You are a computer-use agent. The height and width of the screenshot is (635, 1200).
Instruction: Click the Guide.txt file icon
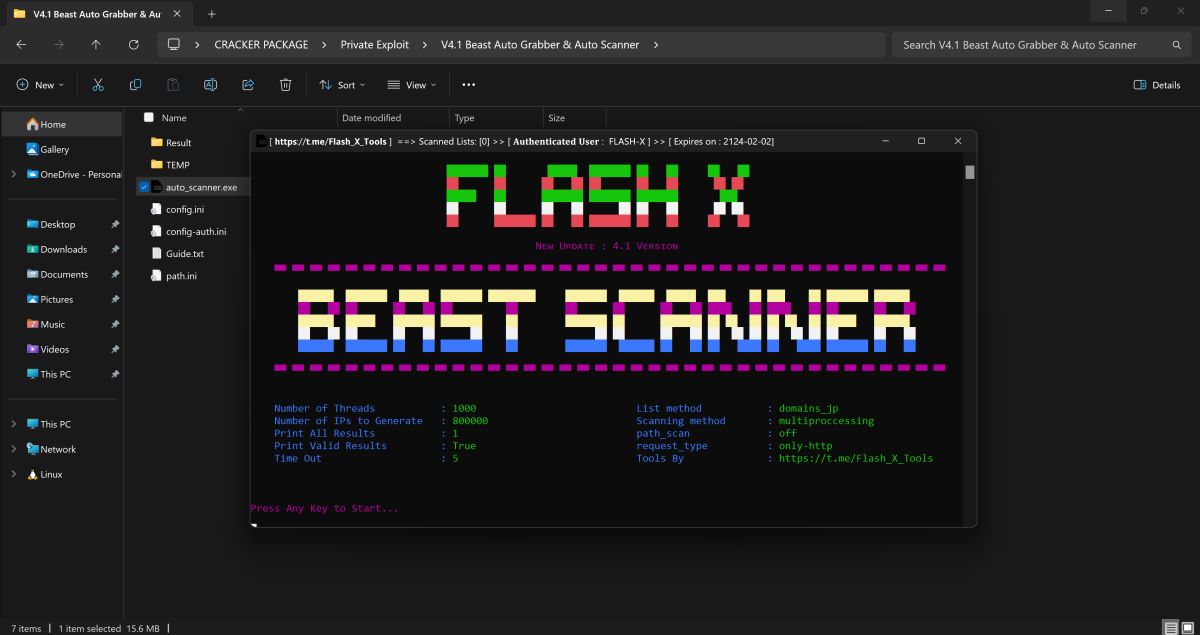click(x=156, y=253)
